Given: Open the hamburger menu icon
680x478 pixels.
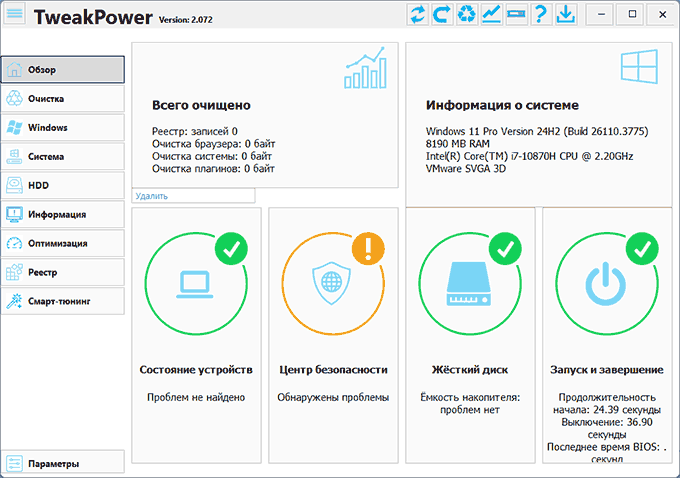Looking at the screenshot, I should tap(15, 13).
